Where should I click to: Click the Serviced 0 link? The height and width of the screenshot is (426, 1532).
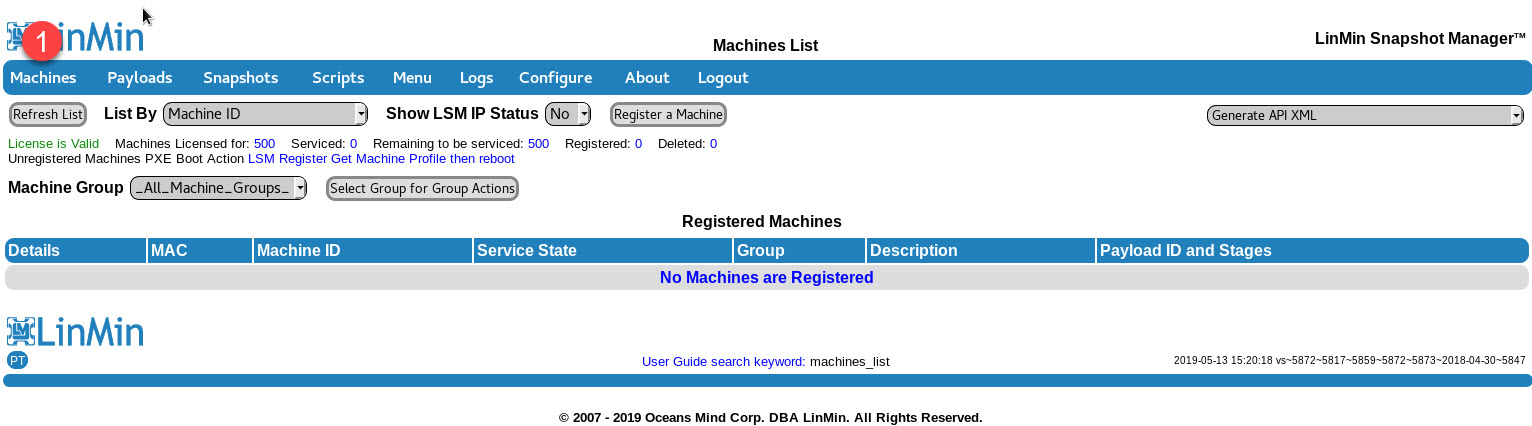(353, 144)
